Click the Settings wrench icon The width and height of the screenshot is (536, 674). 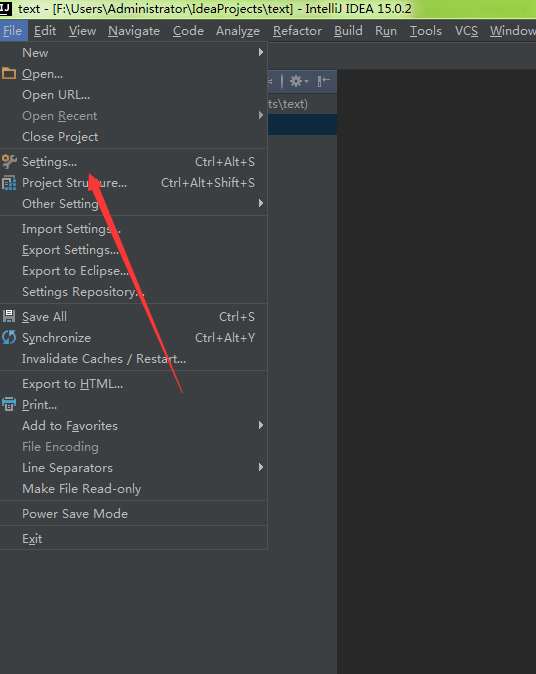(x=9, y=162)
